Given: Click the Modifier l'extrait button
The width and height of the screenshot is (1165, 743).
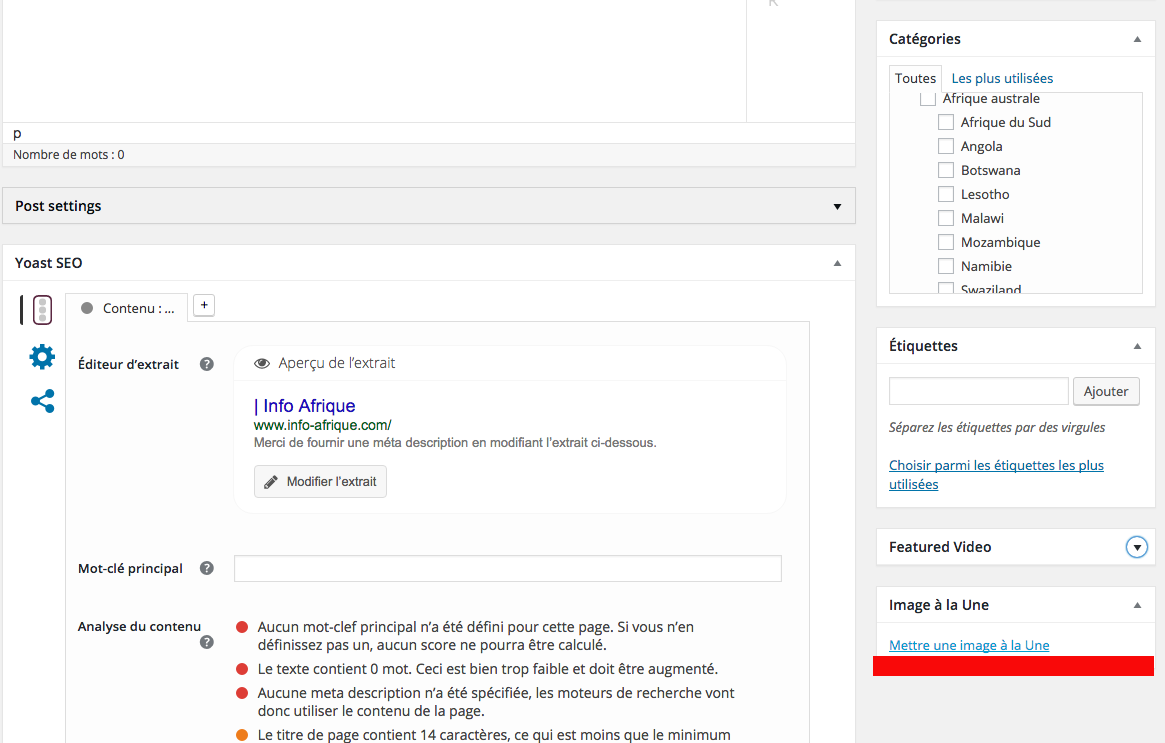Looking at the screenshot, I should 320,482.
